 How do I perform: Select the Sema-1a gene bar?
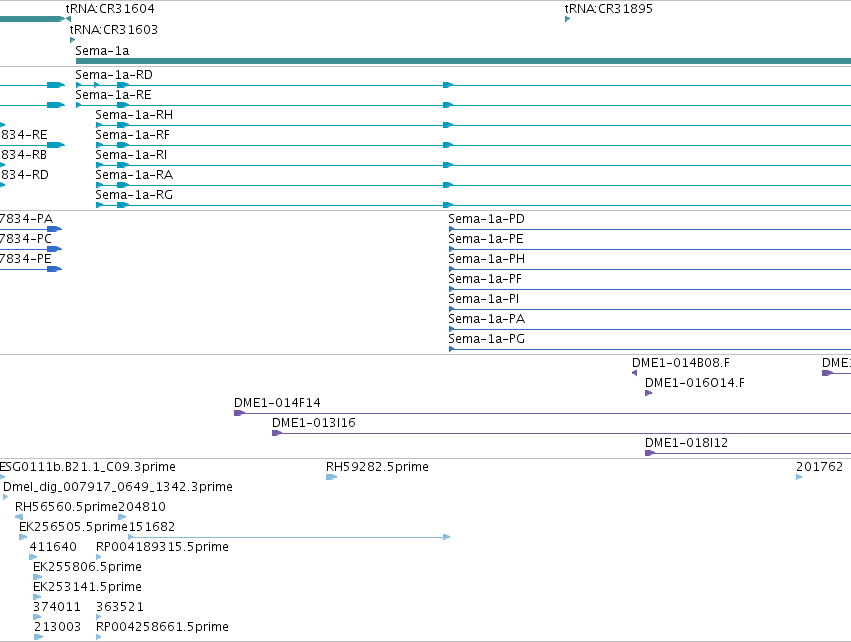coord(463,61)
